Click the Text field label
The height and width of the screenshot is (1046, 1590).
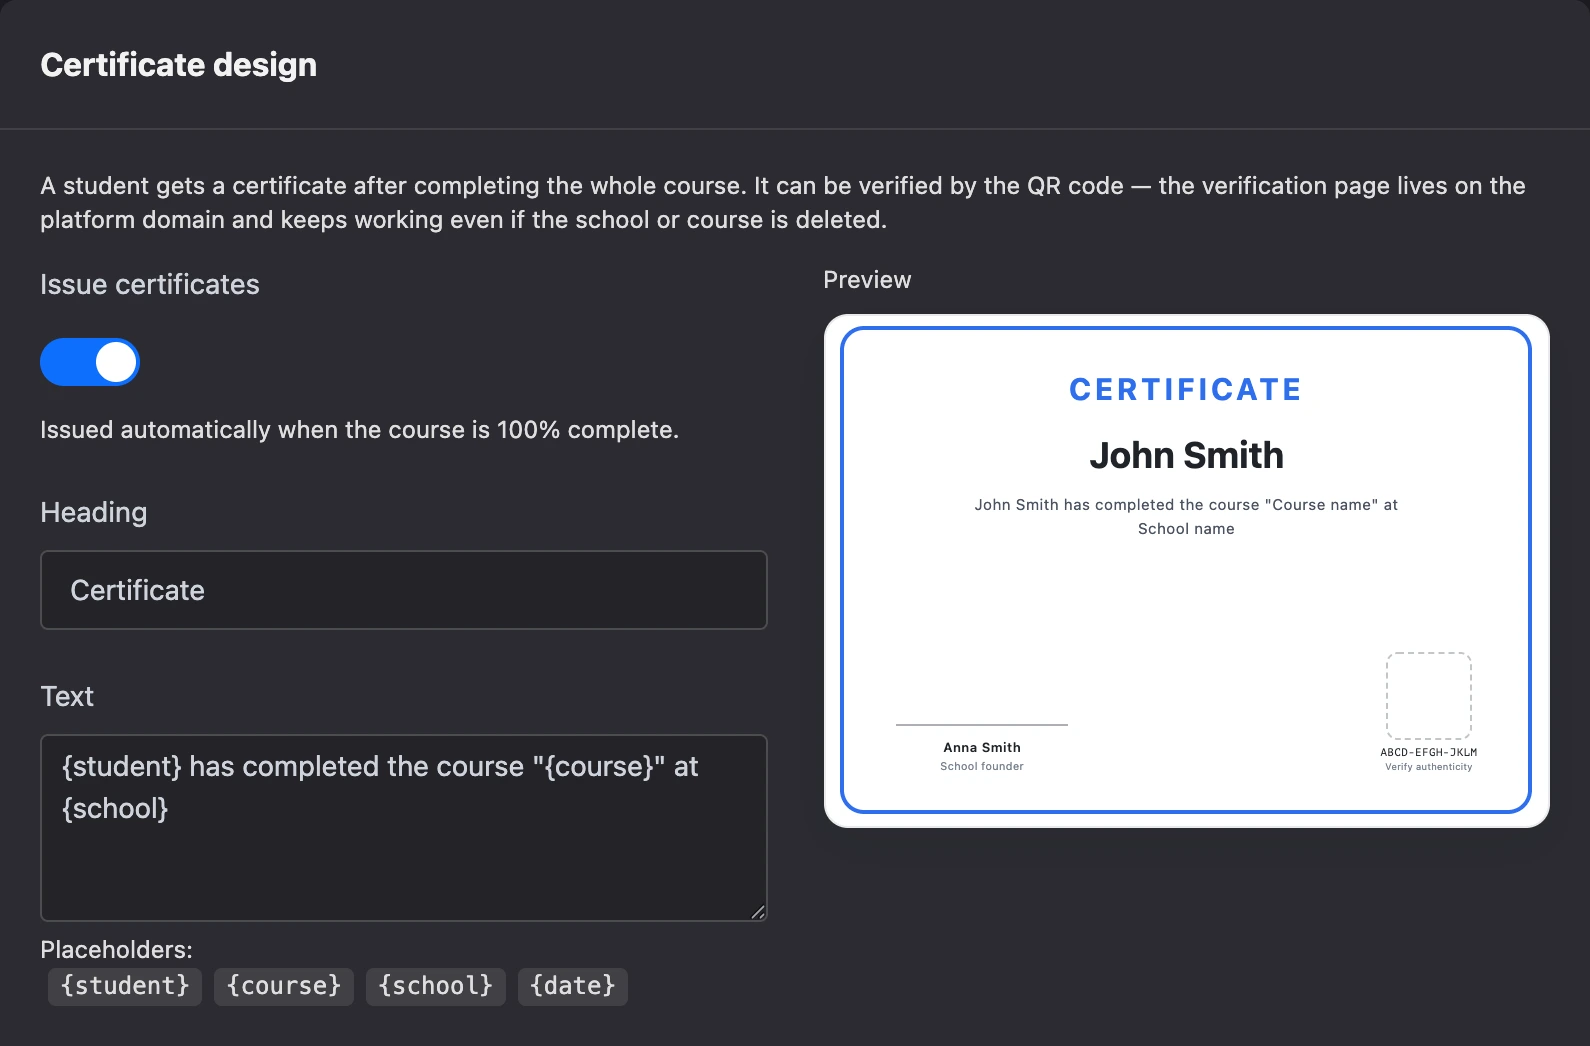[67, 697]
